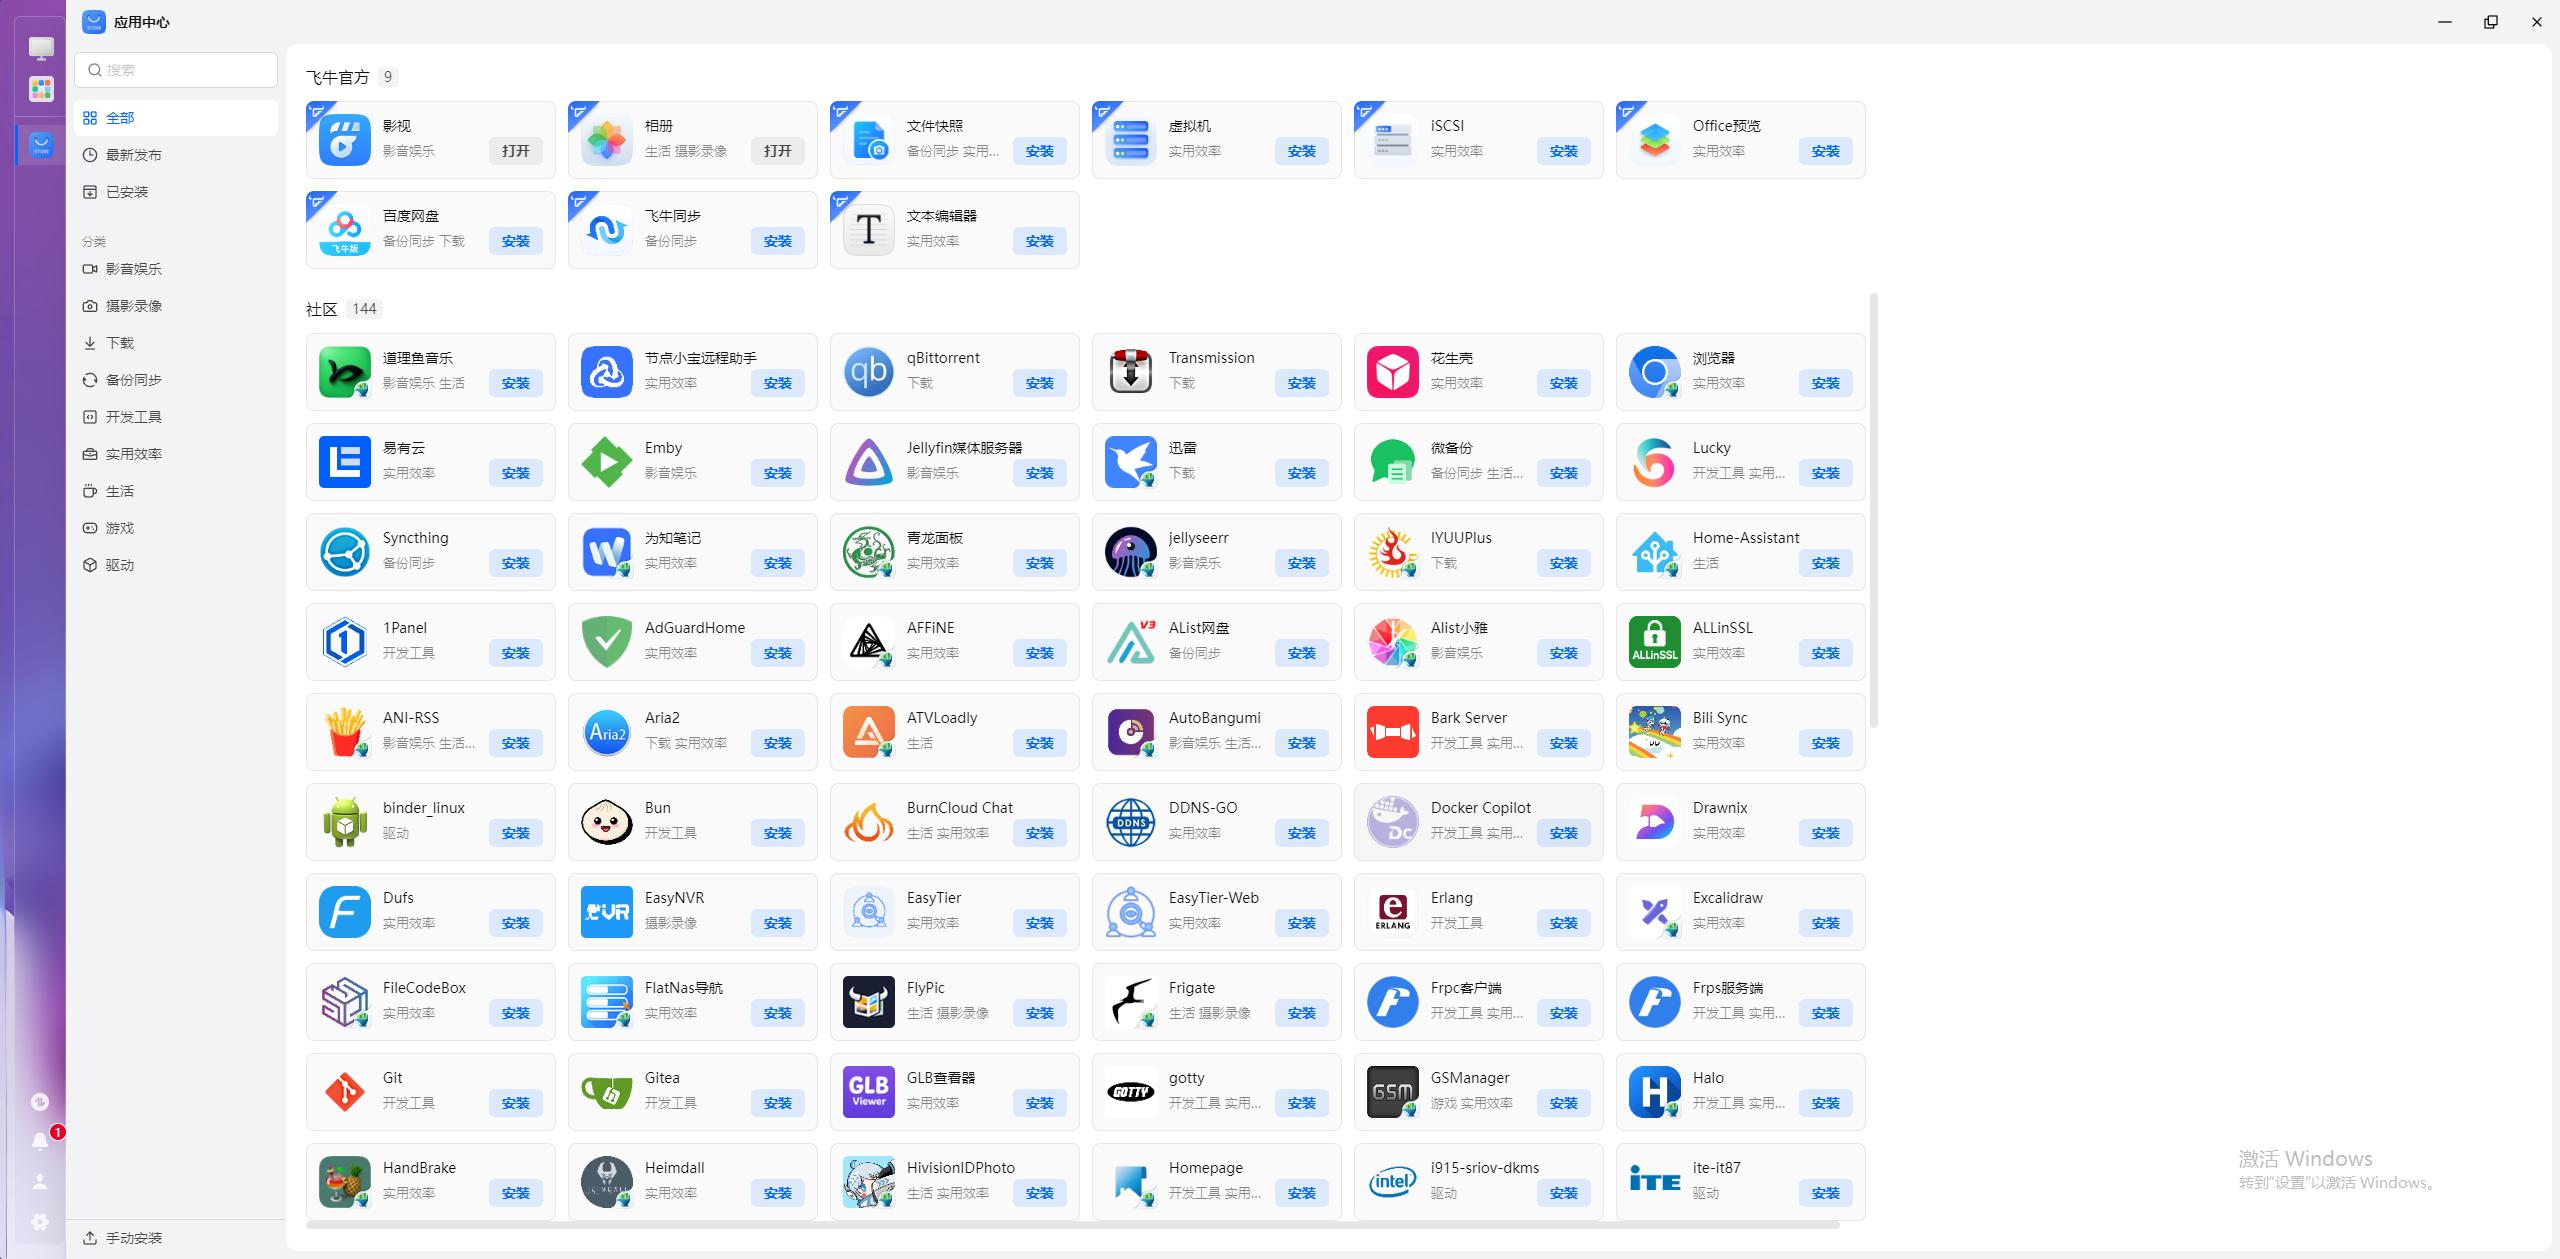This screenshot has width=2560, height=1259.
Task: Click the Home-Assistant app icon
Action: pos(1654,552)
